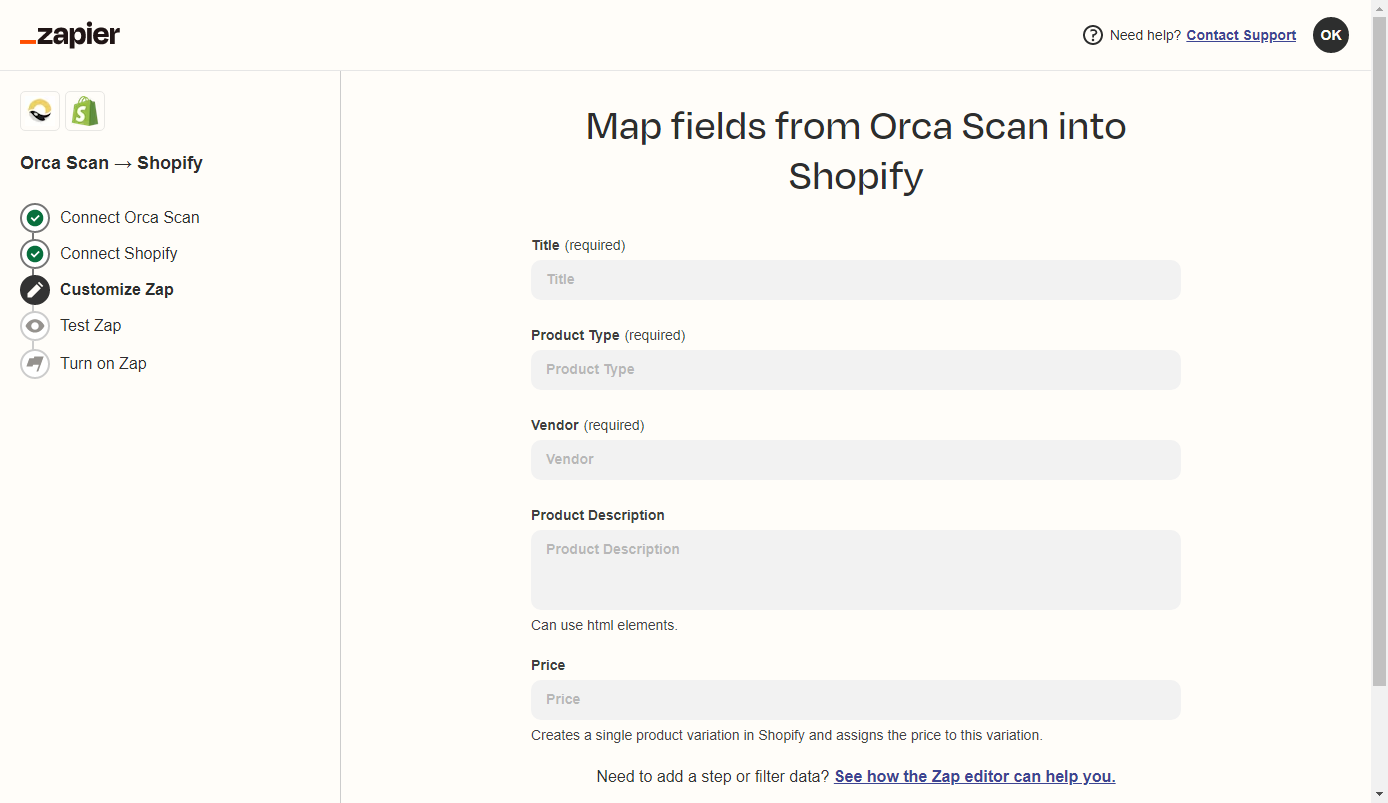Click into the Title input field
This screenshot has width=1388, height=803.
pos(855,280)
